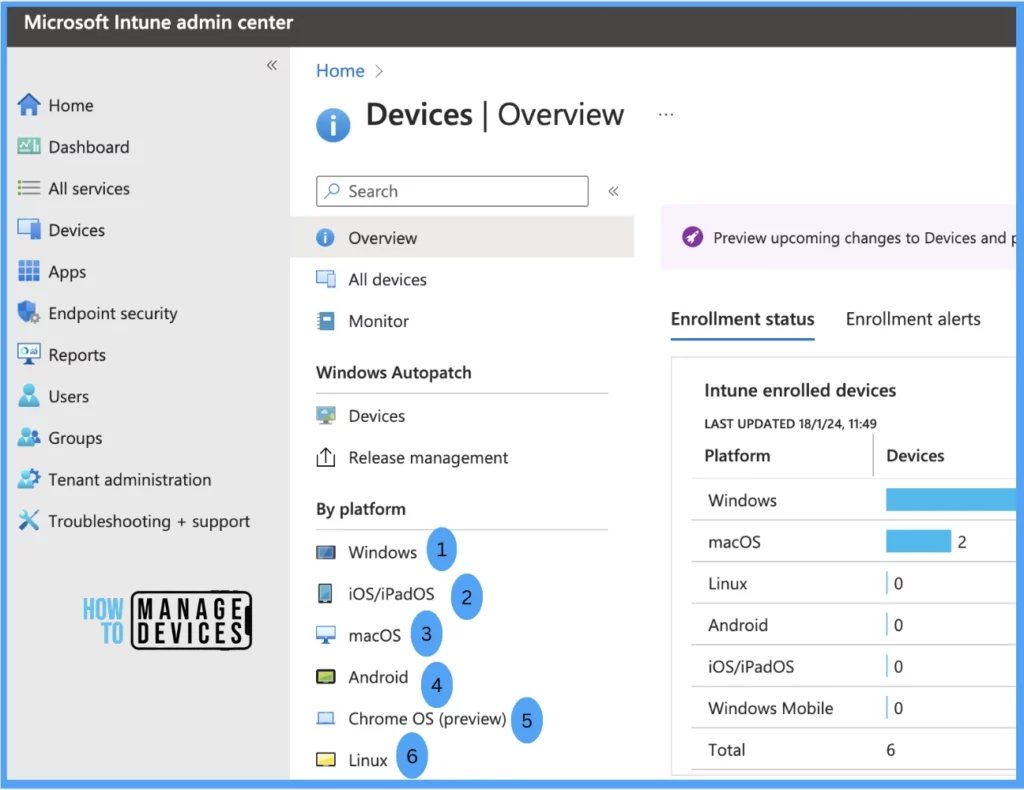The height and width of the screenshot is (790, 1024).
Task: Click the Windows Autopatch Devices icon
Action: (325, 415)
